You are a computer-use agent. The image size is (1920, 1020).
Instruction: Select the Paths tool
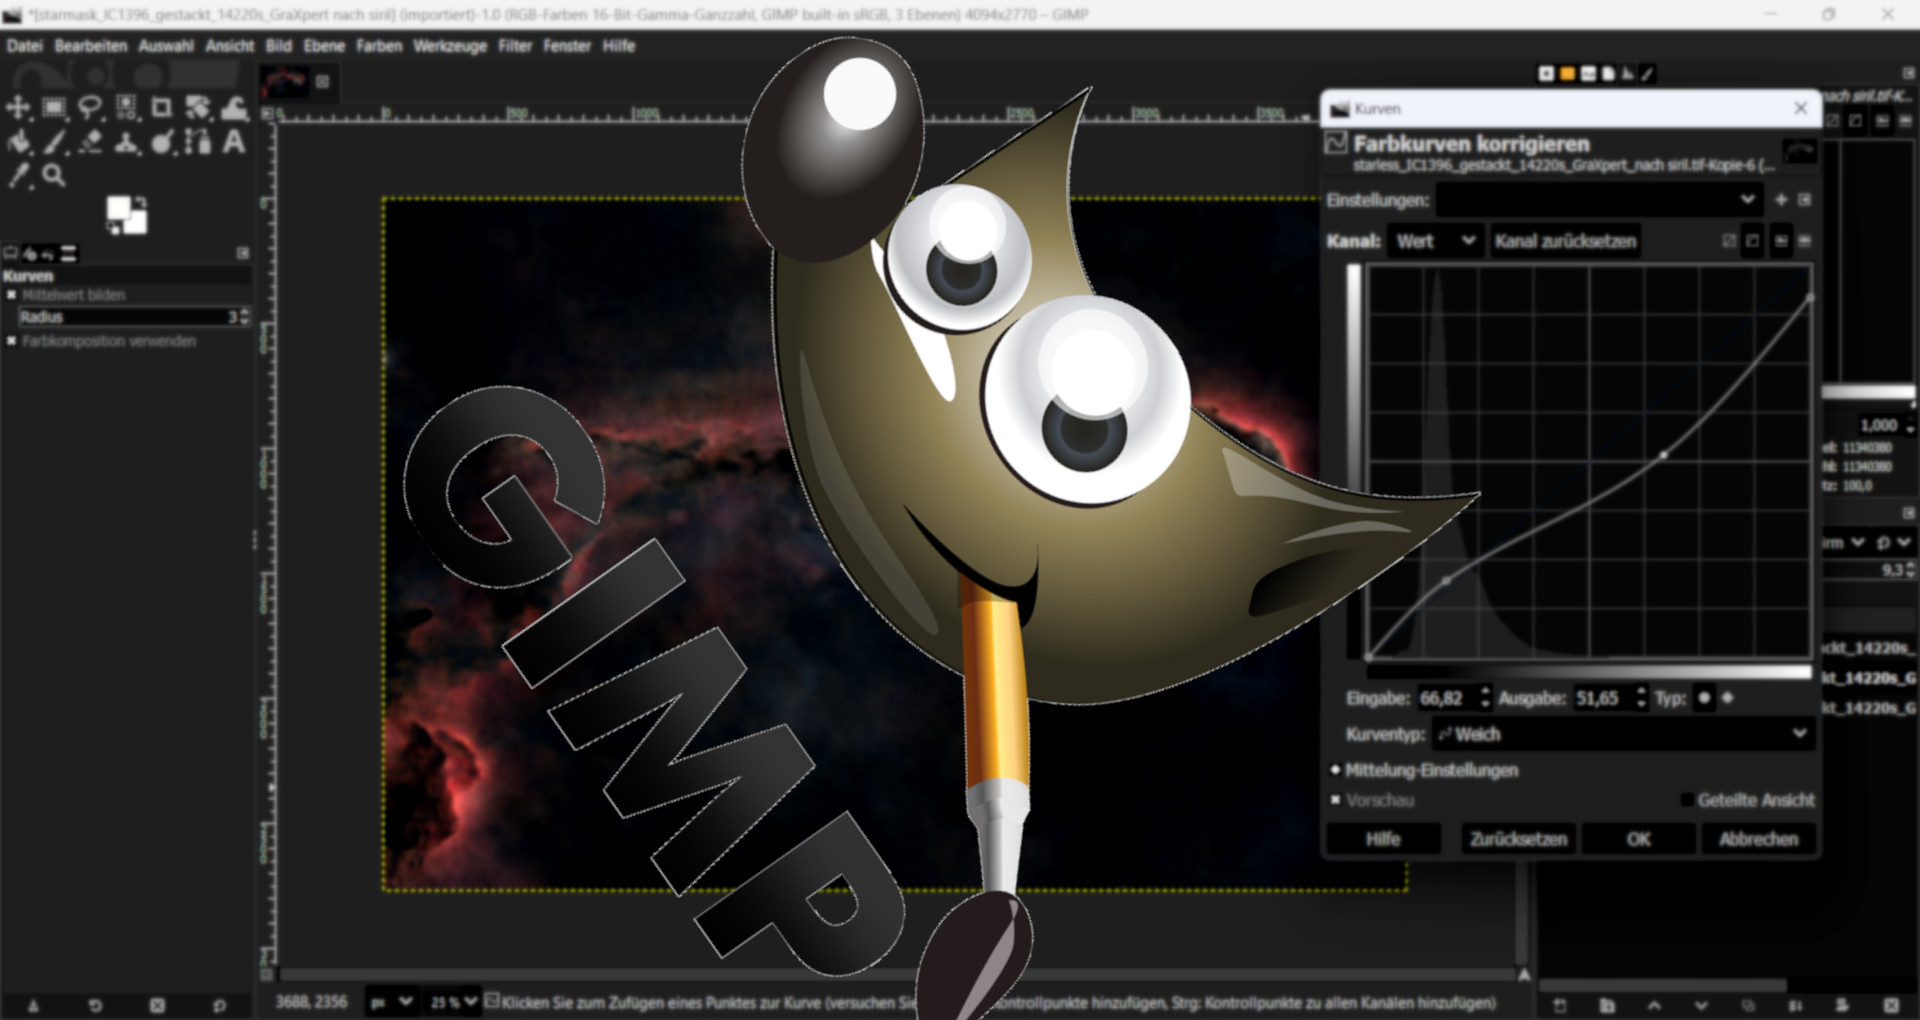(198, 142)
